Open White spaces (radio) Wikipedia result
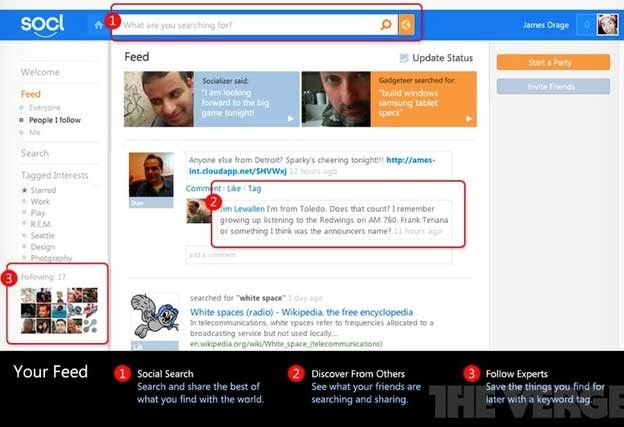 click(x=301, y=312)
